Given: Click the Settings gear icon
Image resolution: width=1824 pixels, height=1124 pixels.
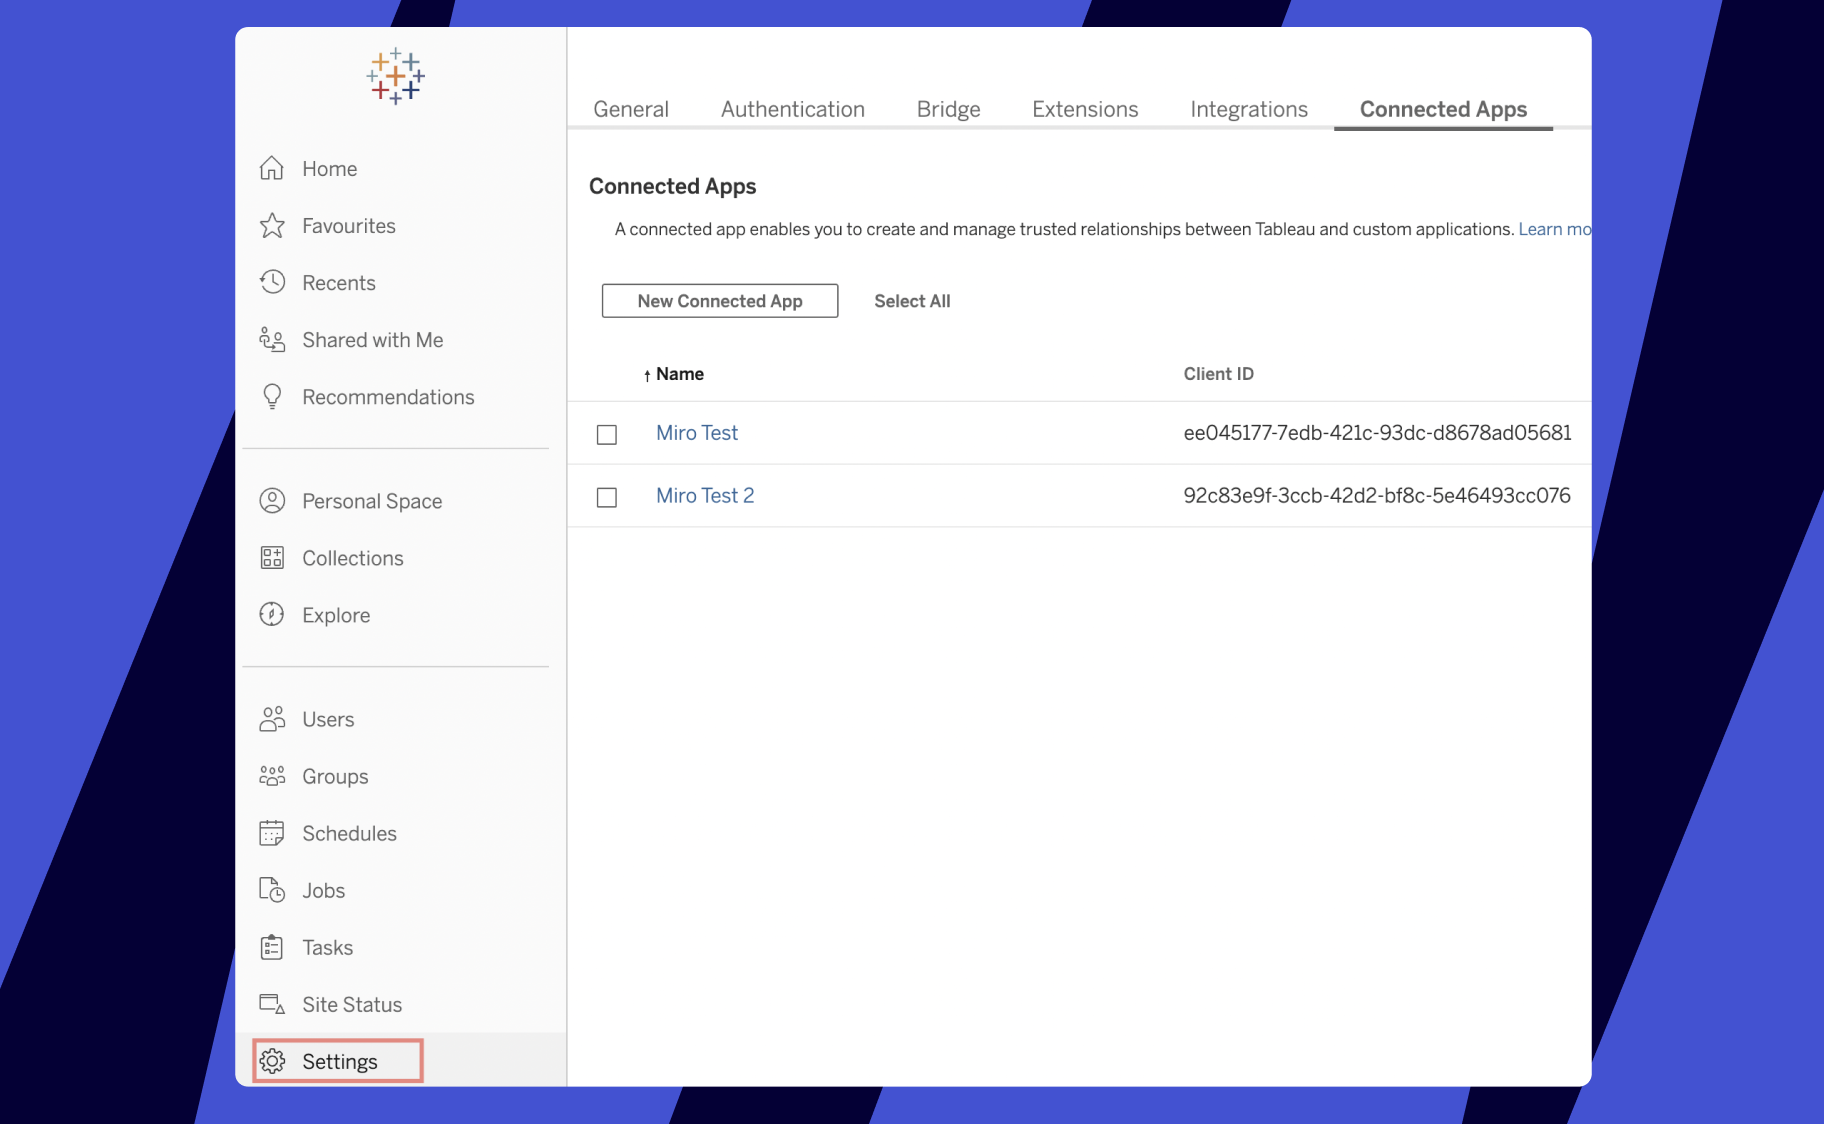Looking at the screenshot, I should (272, 1061).
